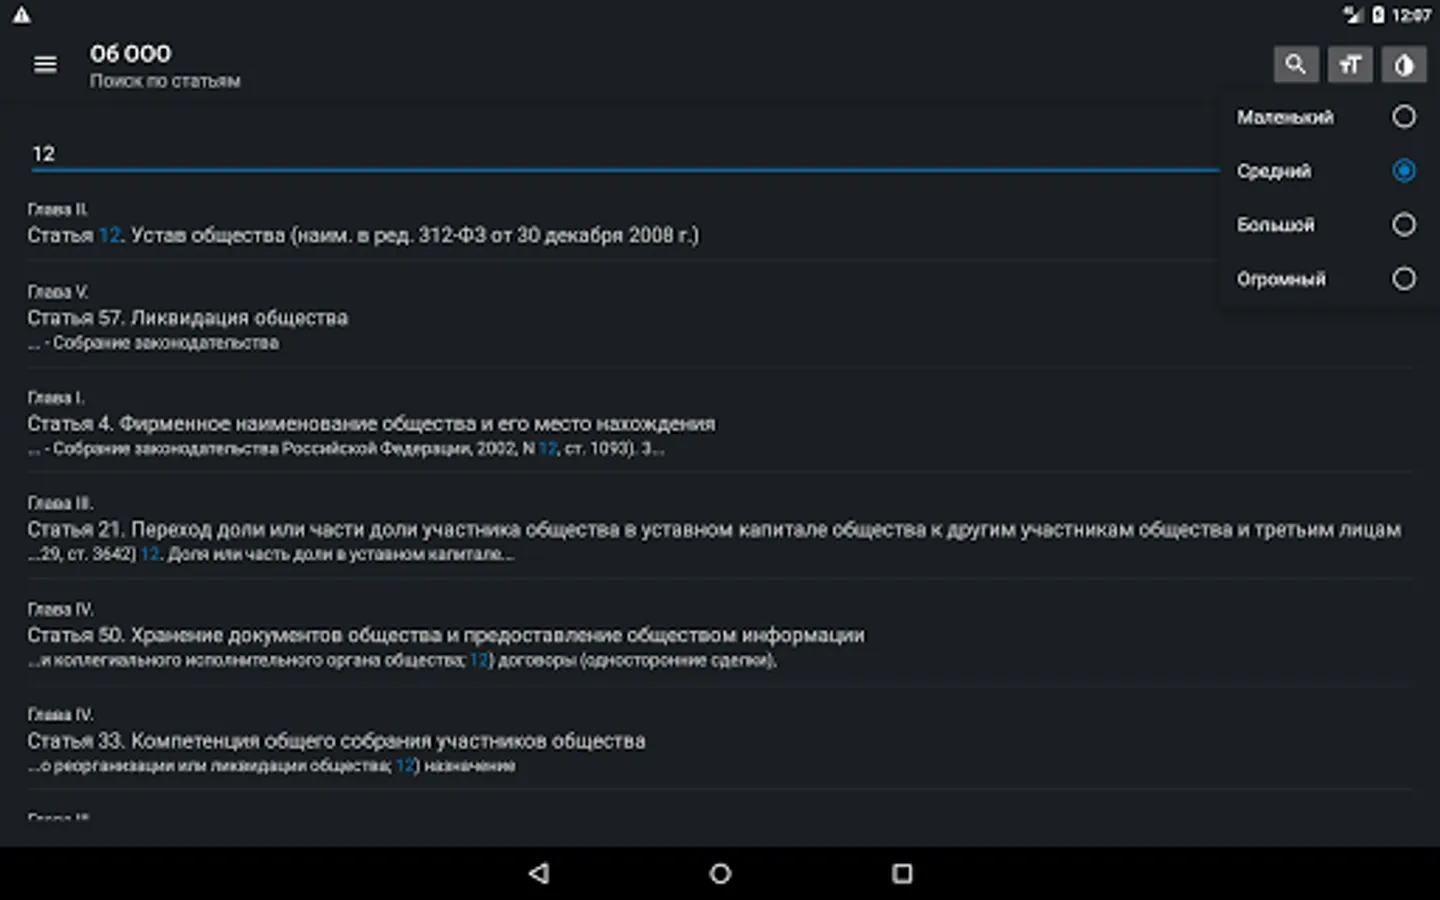Viewport: 1440px width, 900px height.
Task: Tap Глава V. label above Статья 57
Action: [58, 292]
